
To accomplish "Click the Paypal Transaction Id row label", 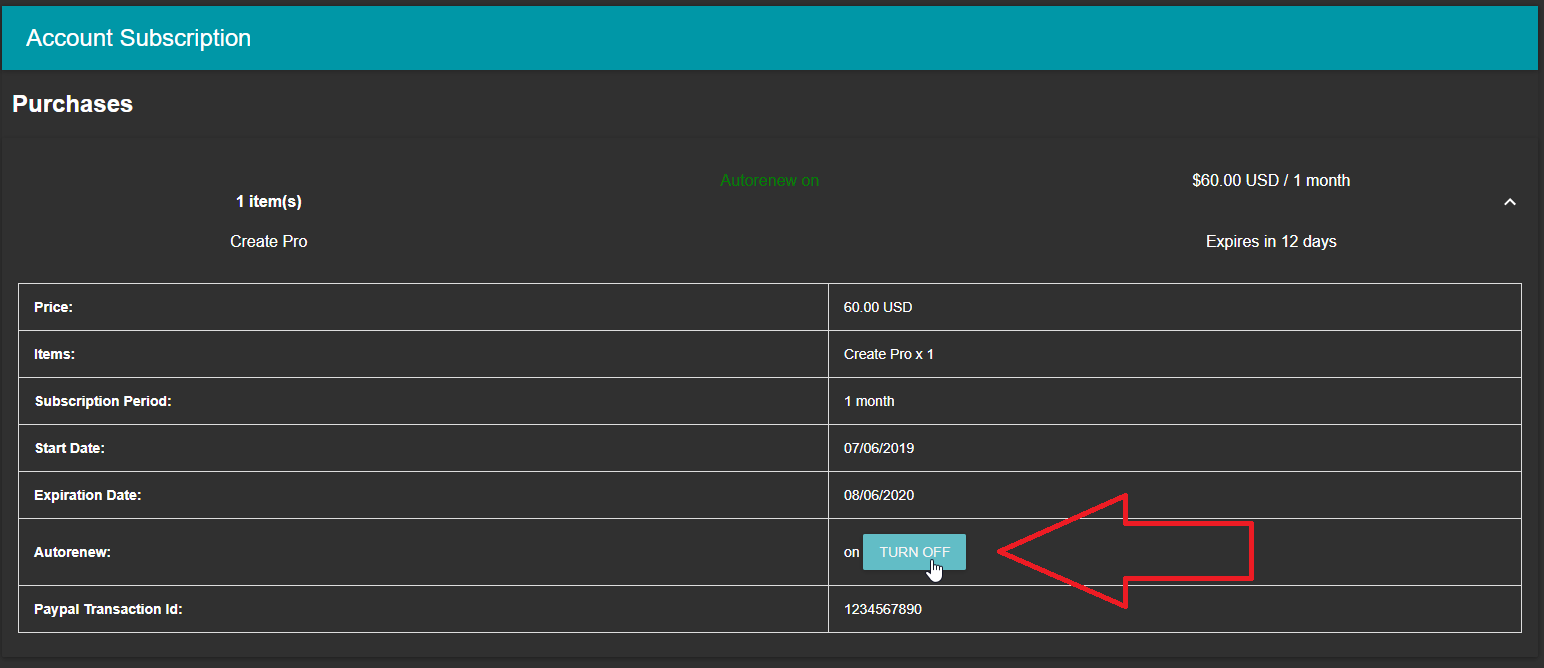I will [108, 609].
